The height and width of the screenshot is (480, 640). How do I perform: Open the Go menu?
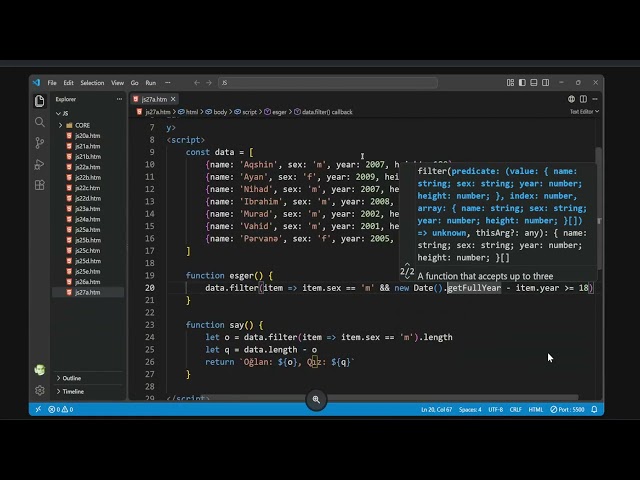coord(135,83)
